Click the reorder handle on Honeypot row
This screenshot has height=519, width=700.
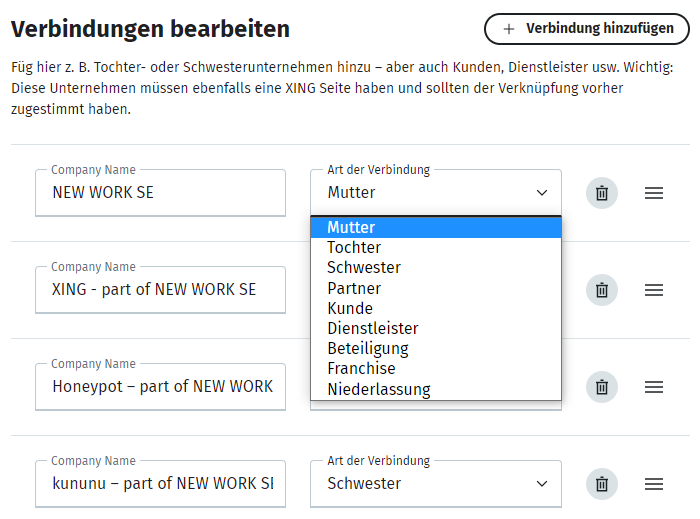pos(654,386)
